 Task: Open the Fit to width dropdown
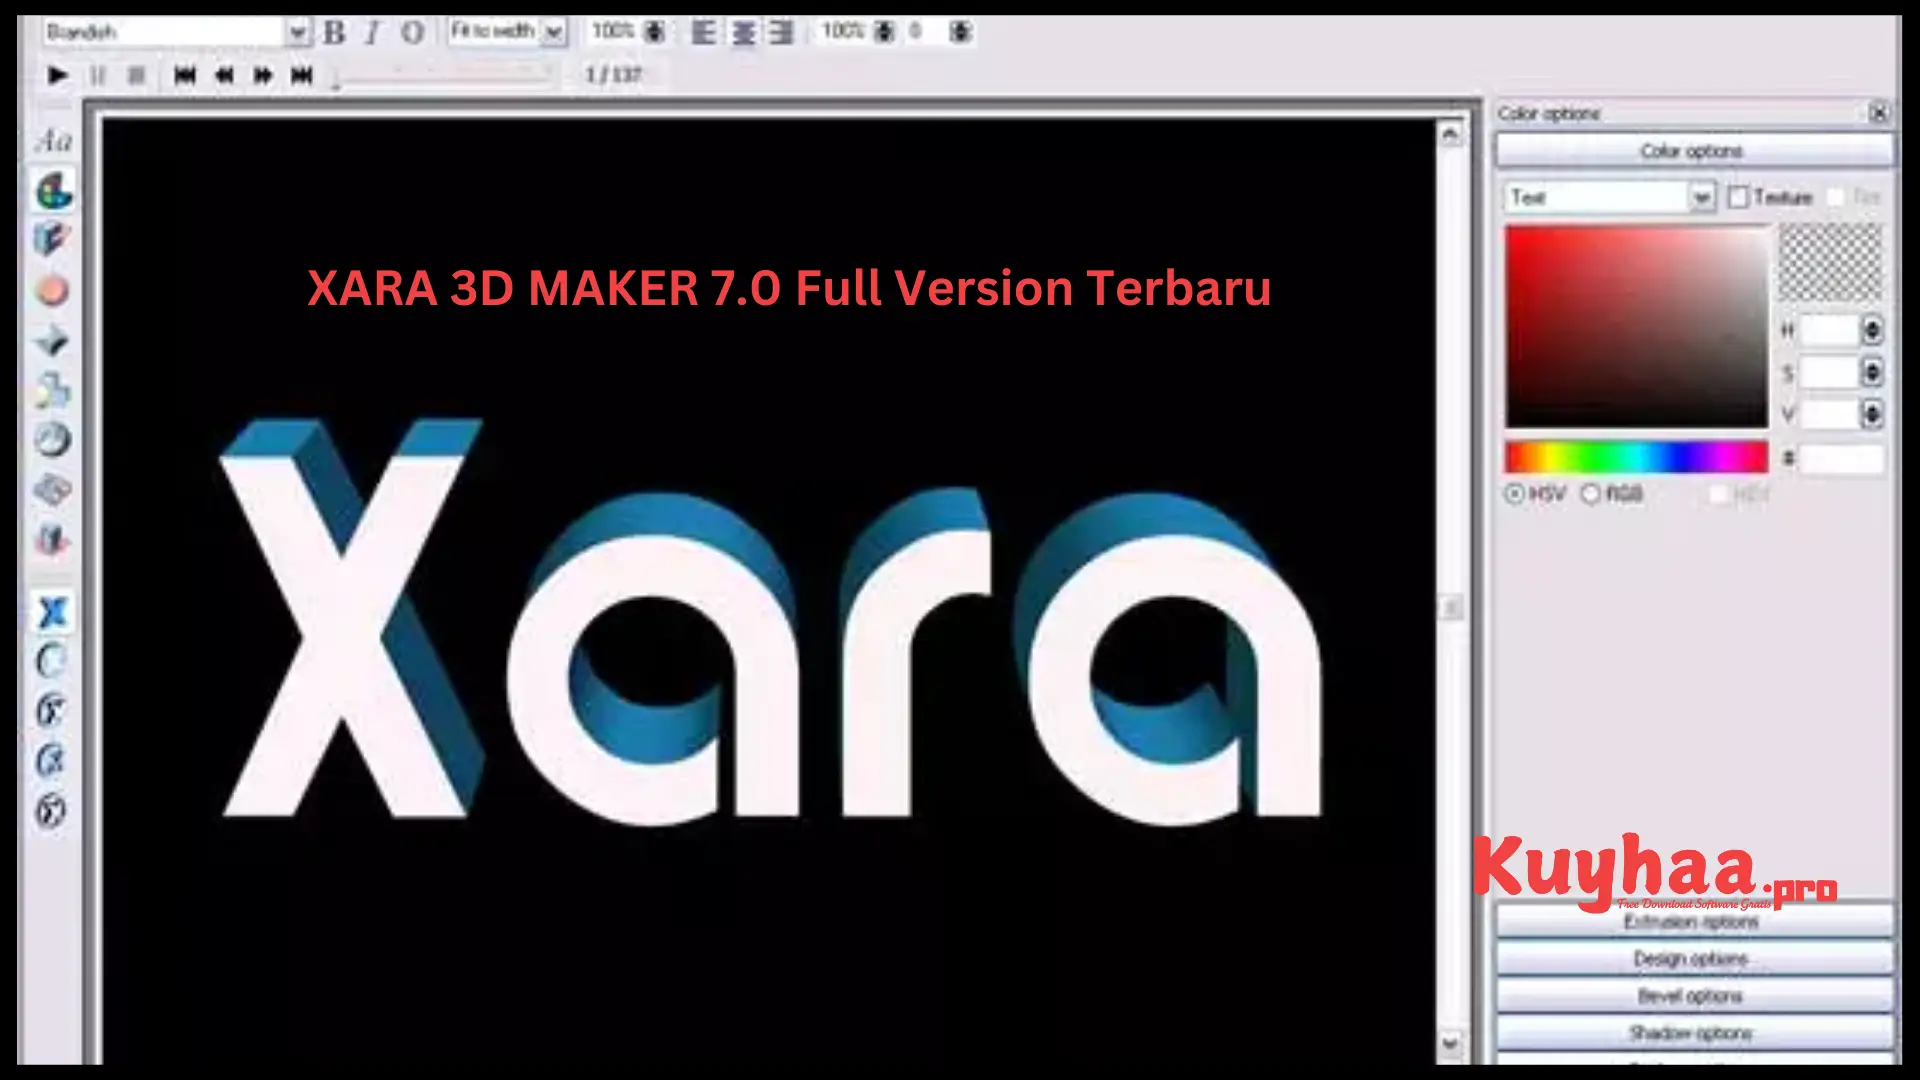[x=554, y=32]
